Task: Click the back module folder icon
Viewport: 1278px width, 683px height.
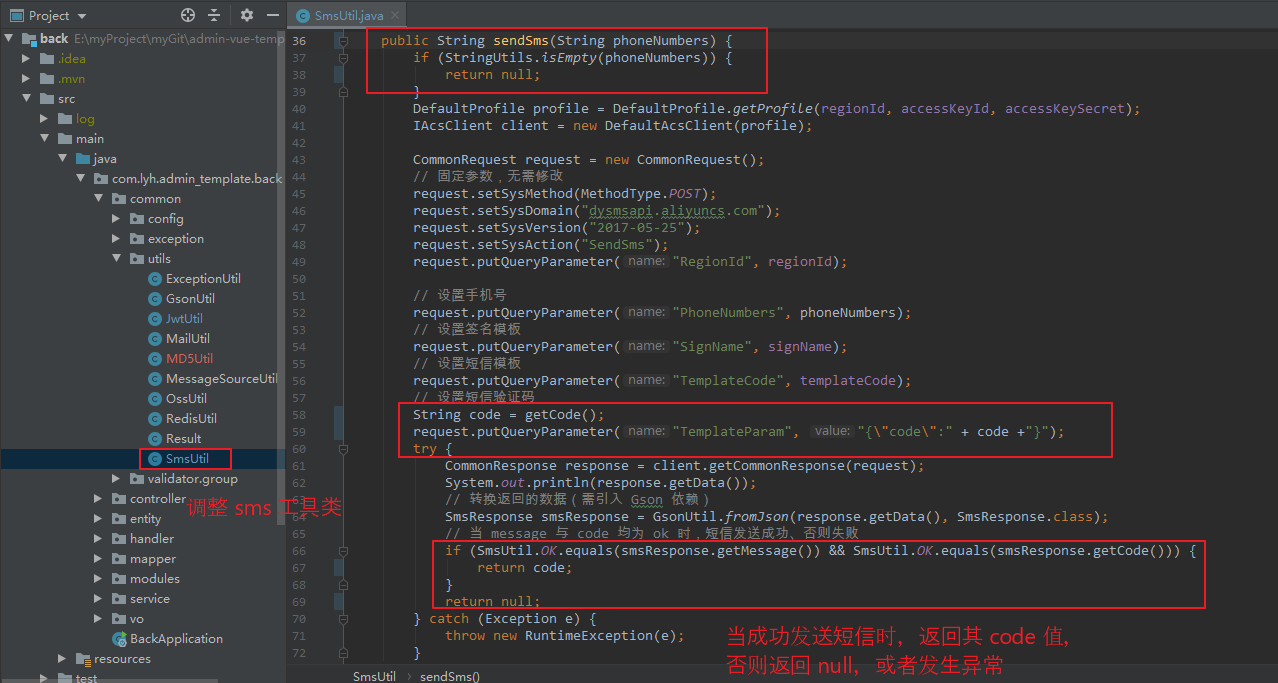Action: pyautogui.click(x=28, y=39)
